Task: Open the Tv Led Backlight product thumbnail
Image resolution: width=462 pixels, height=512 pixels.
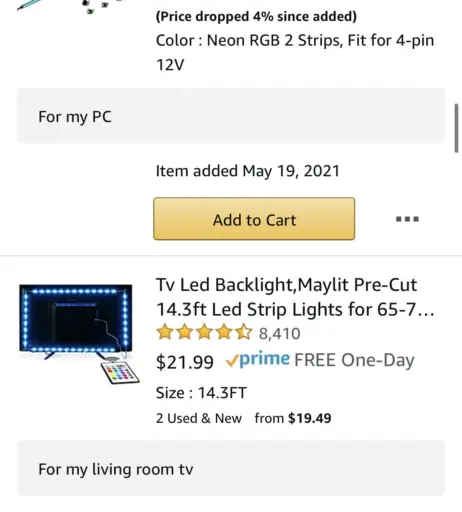Action: 79,334
